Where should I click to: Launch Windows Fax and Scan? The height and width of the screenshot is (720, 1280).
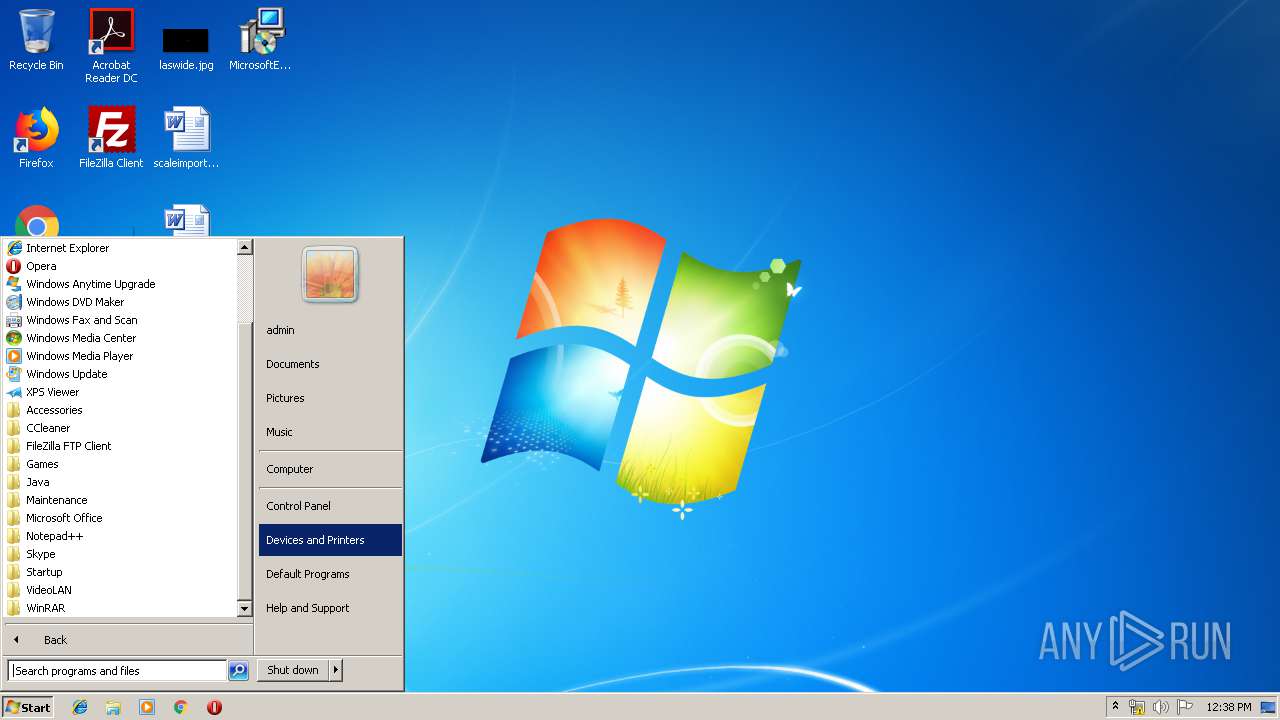(120, 320)
